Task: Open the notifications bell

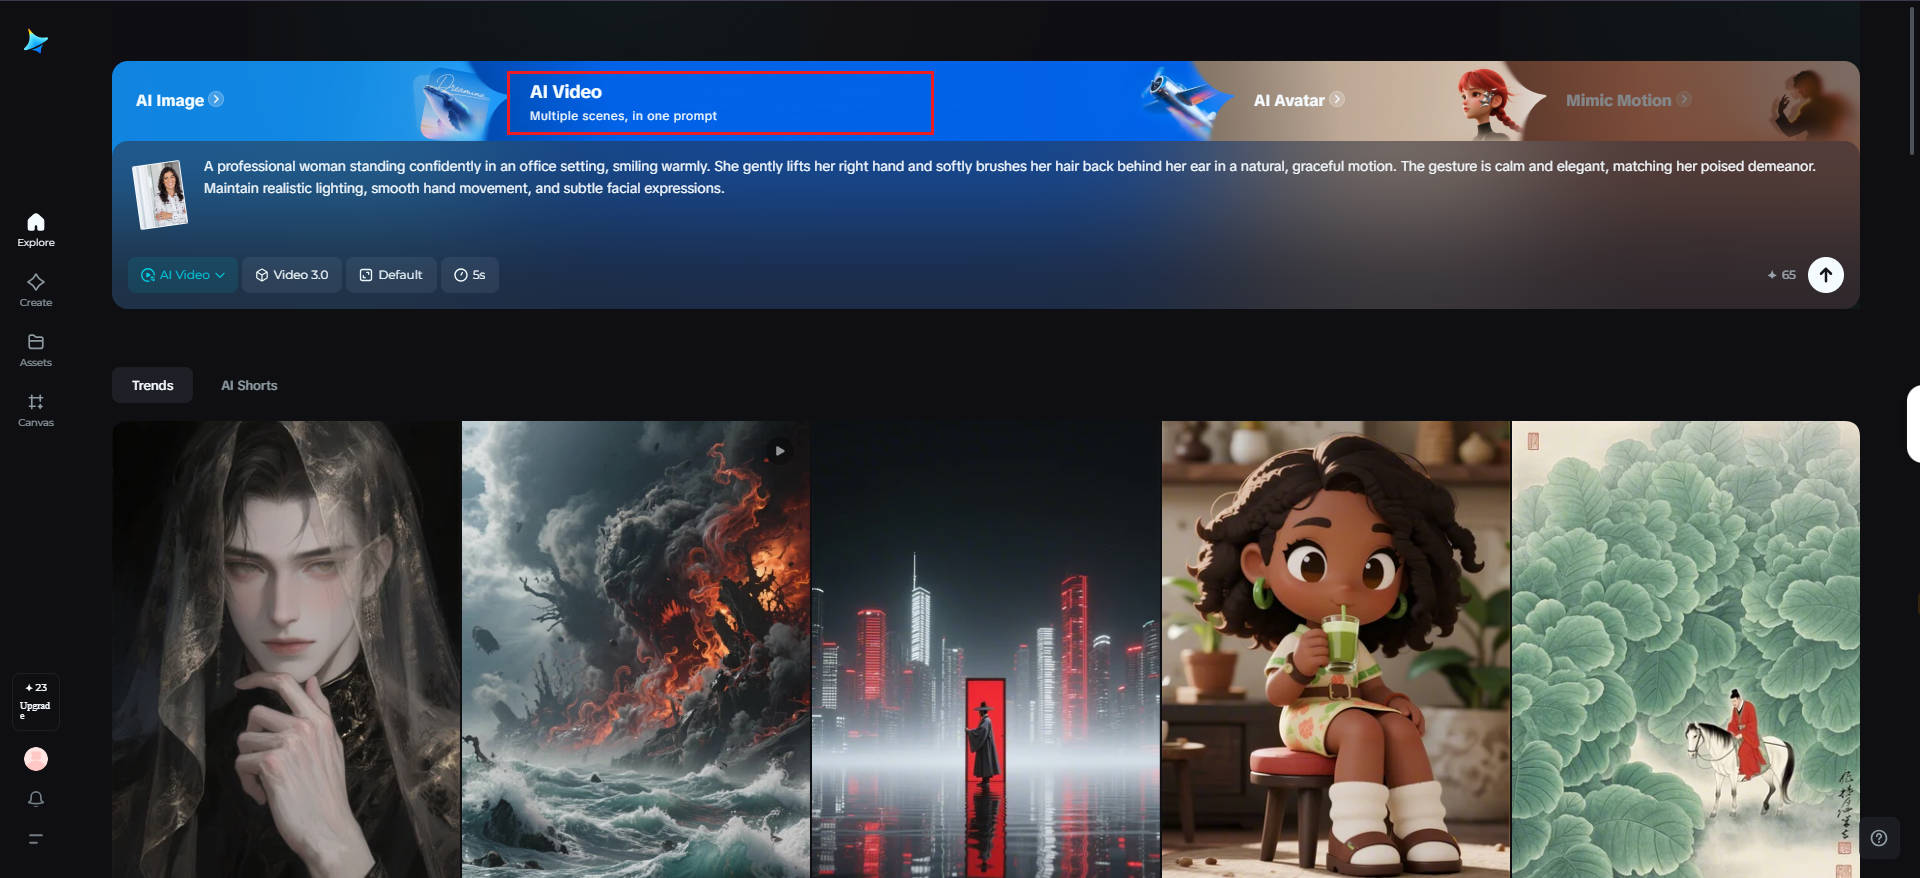Action: [x=36, y=799]
